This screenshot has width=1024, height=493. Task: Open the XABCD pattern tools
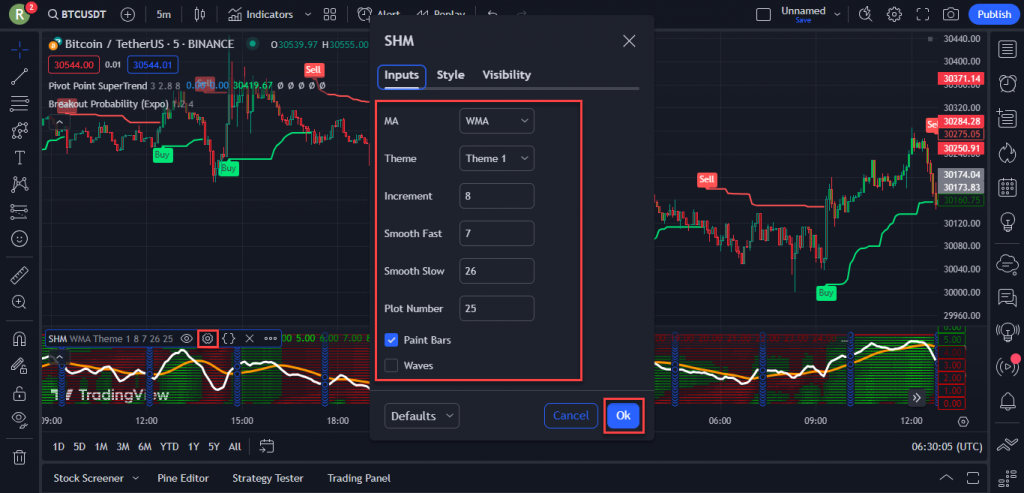click(20, 184)
